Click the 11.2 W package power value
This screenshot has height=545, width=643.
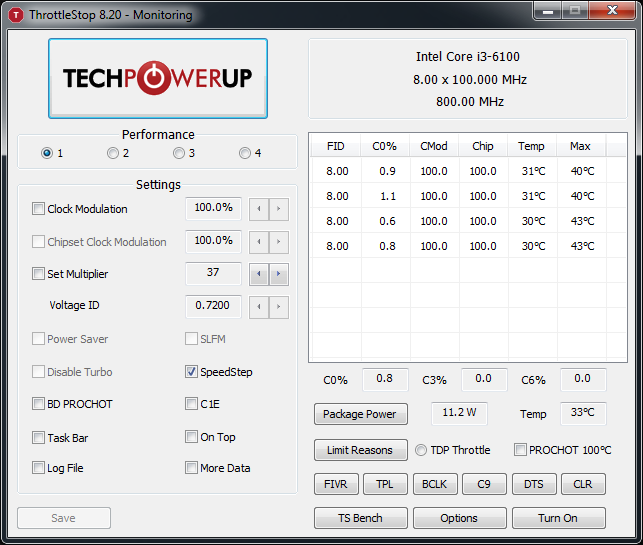[459, 413]
